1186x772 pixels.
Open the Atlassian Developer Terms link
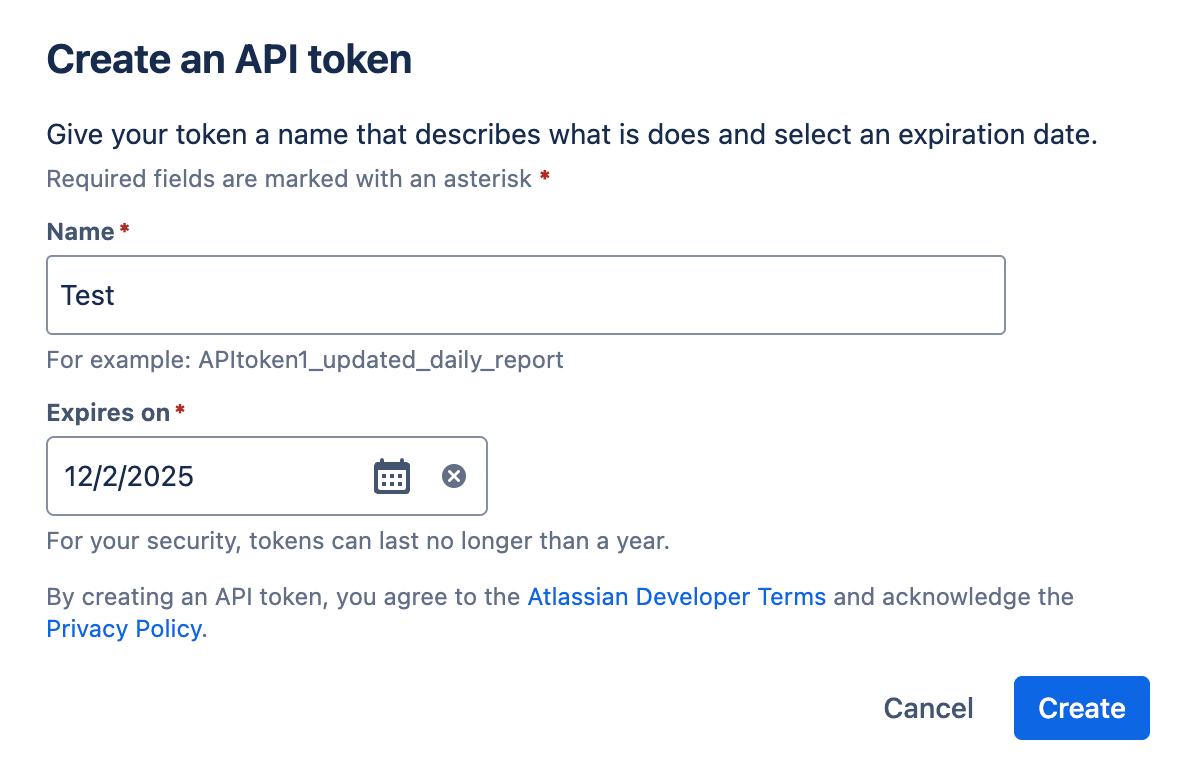pyautogui.click(x=677, y=597)
